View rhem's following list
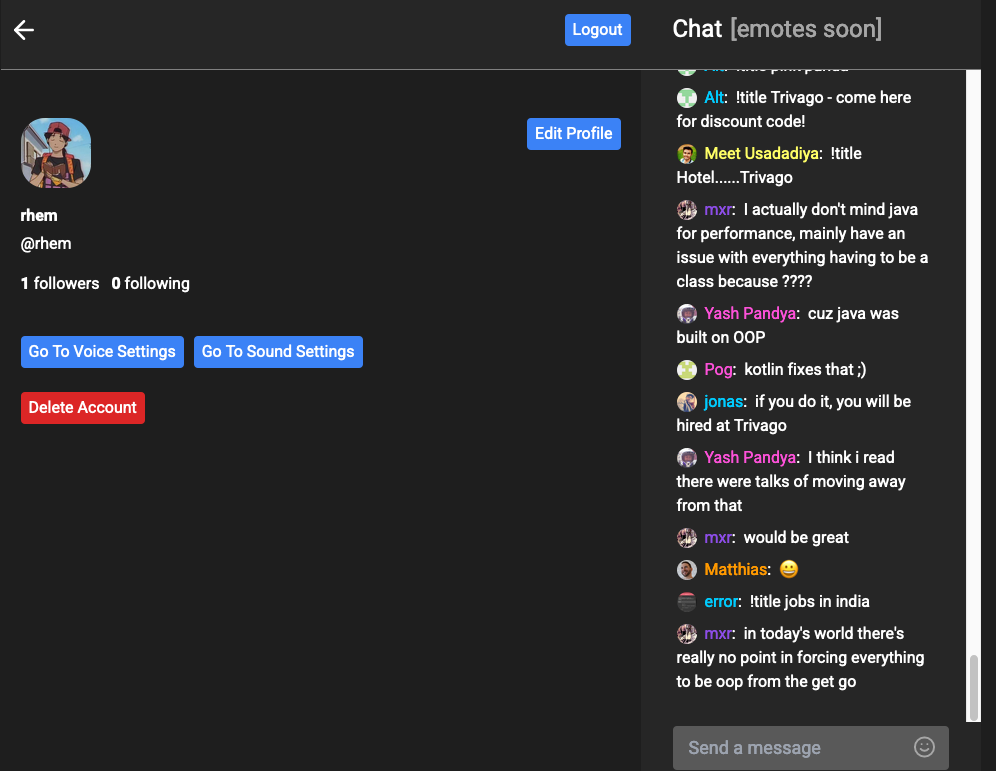 pyautogui.click(x=150, y=283)
